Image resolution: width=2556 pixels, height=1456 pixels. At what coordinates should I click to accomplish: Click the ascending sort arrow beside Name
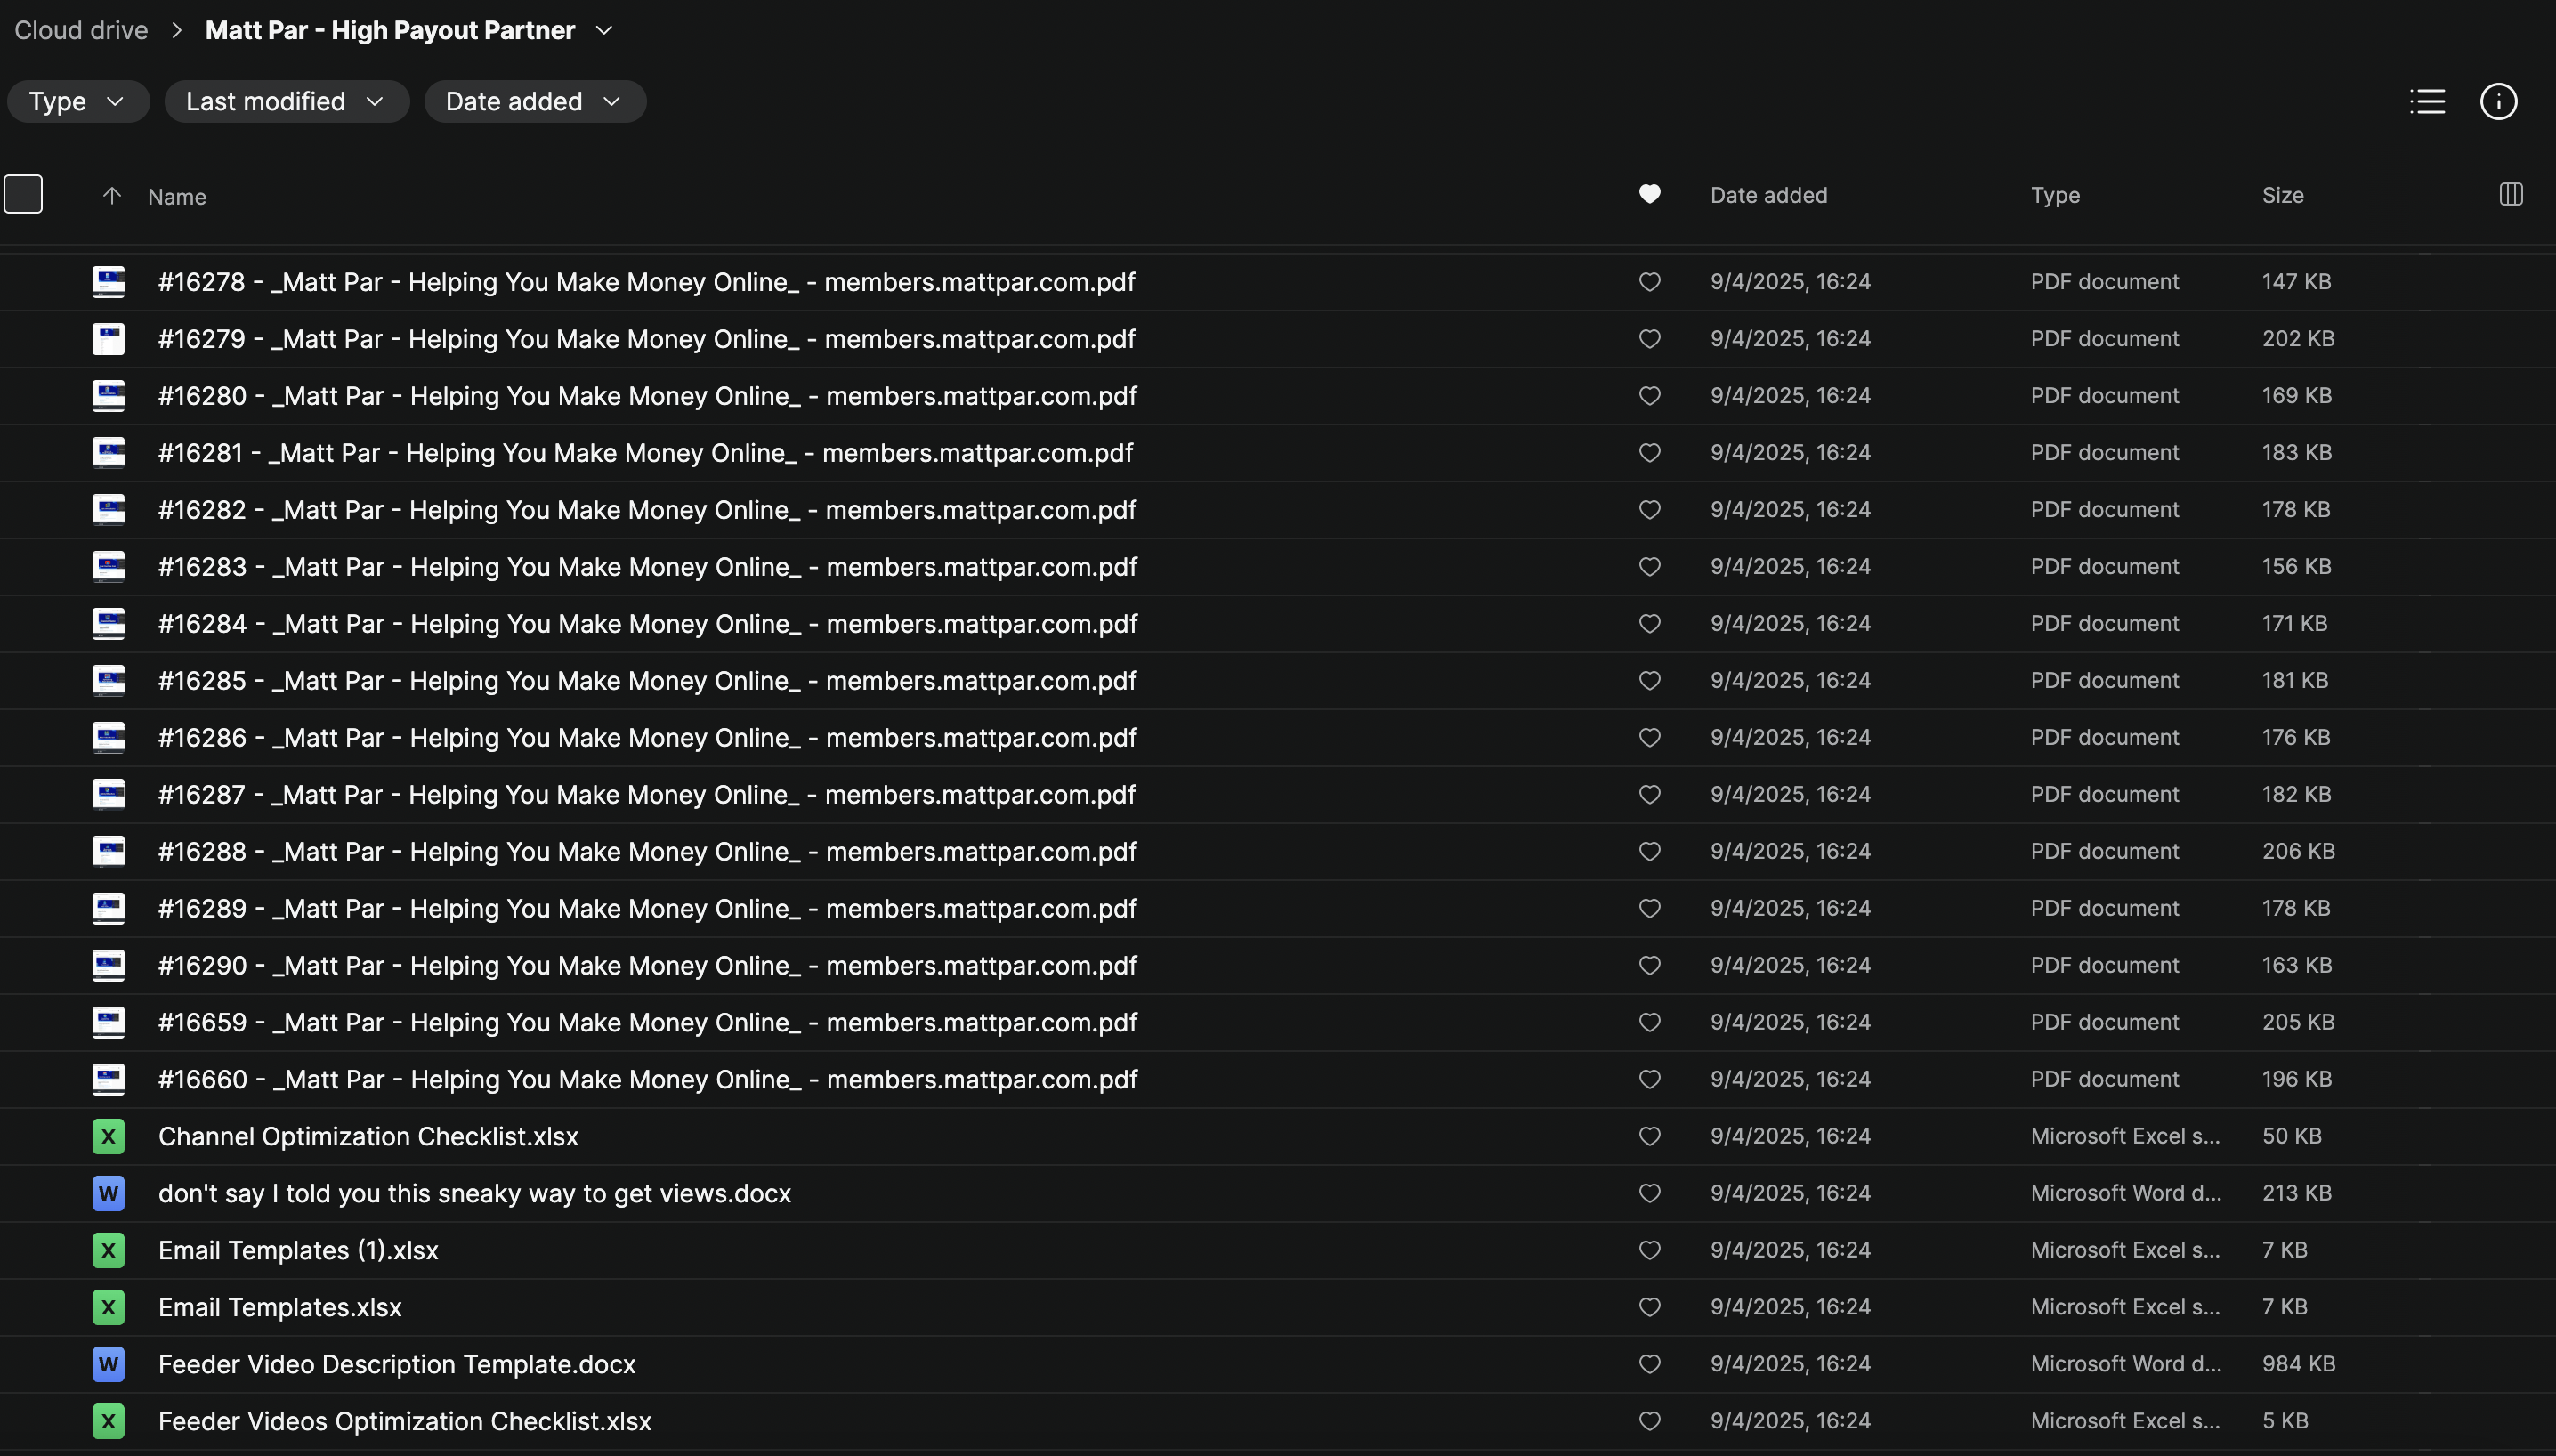click(112, 196)
